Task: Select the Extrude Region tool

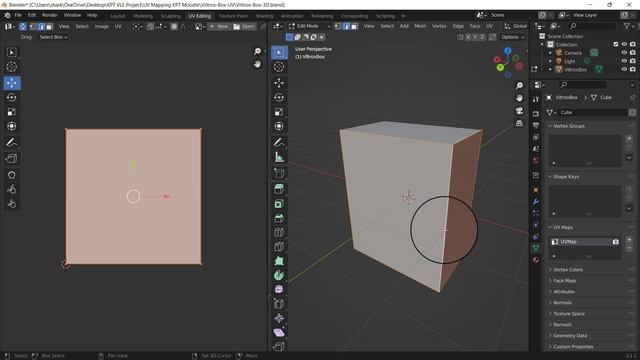Action: click(x=279, y=189)
